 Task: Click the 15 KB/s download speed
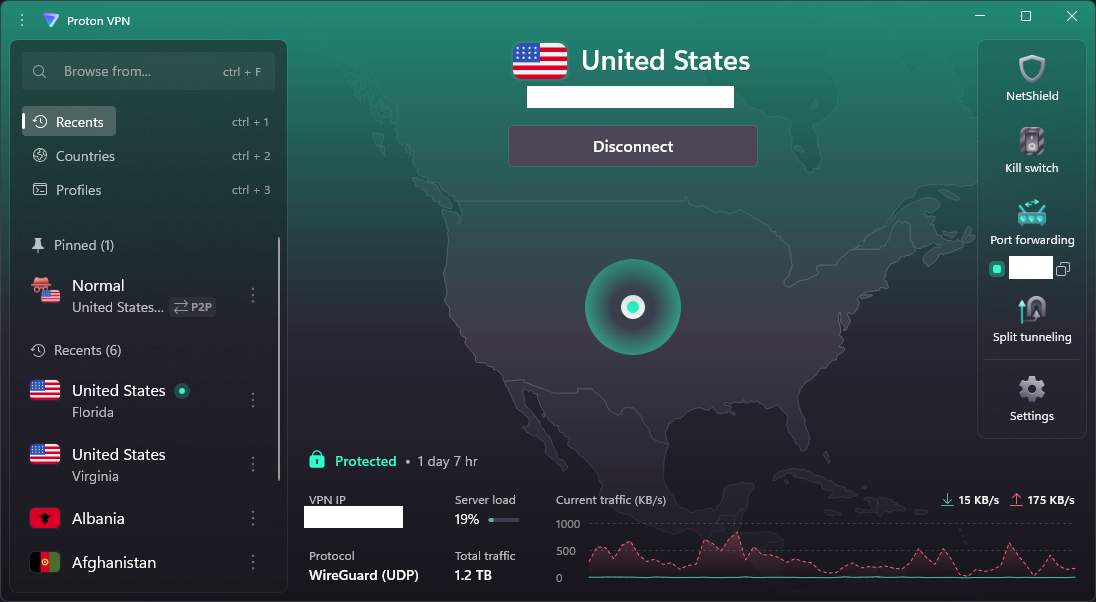[979, 500]
